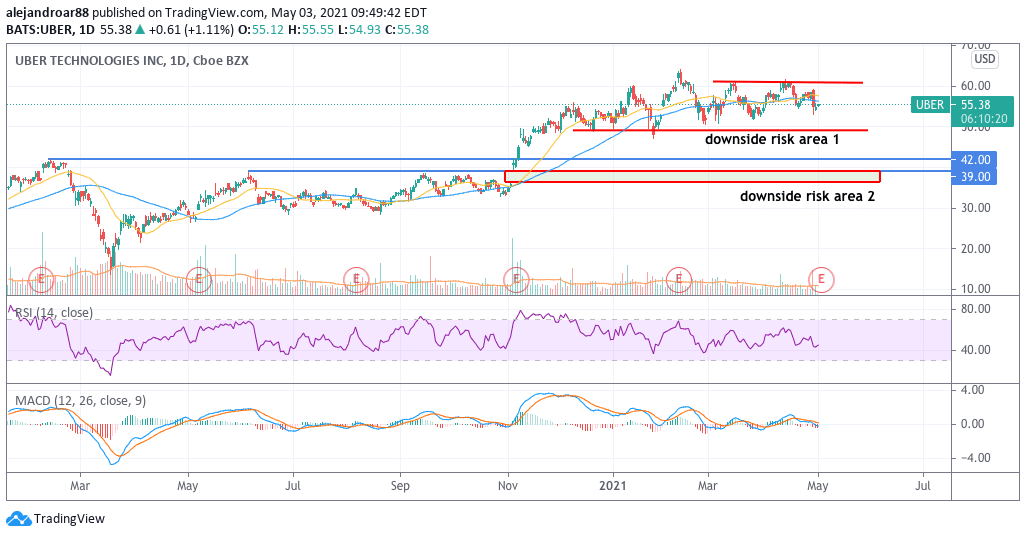This screenshot has width=1026, height=537.
Task: Select the RSI (14, close) indicator label
Action: pos(54,313)
